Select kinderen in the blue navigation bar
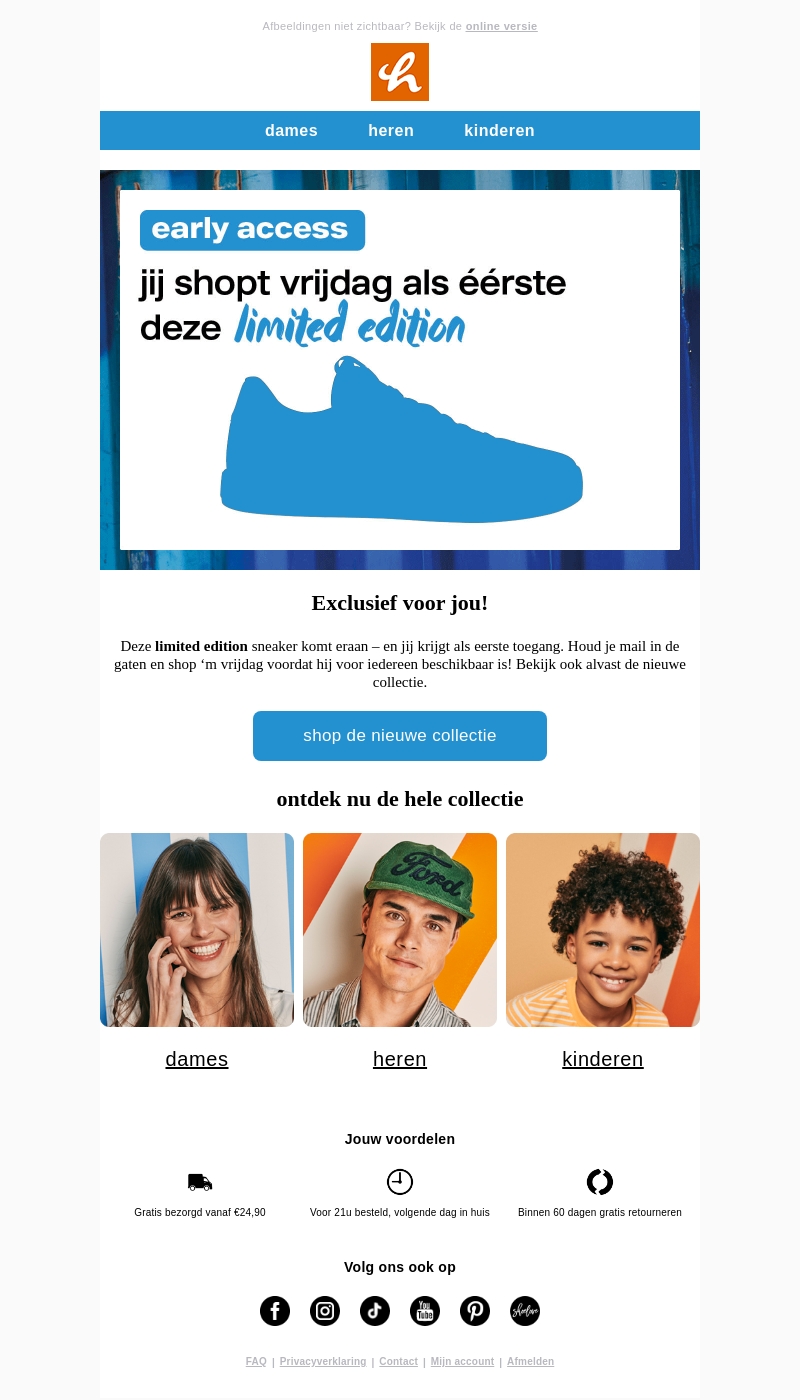The width and height of the screenshot is (800, 1400). (499, 131)
